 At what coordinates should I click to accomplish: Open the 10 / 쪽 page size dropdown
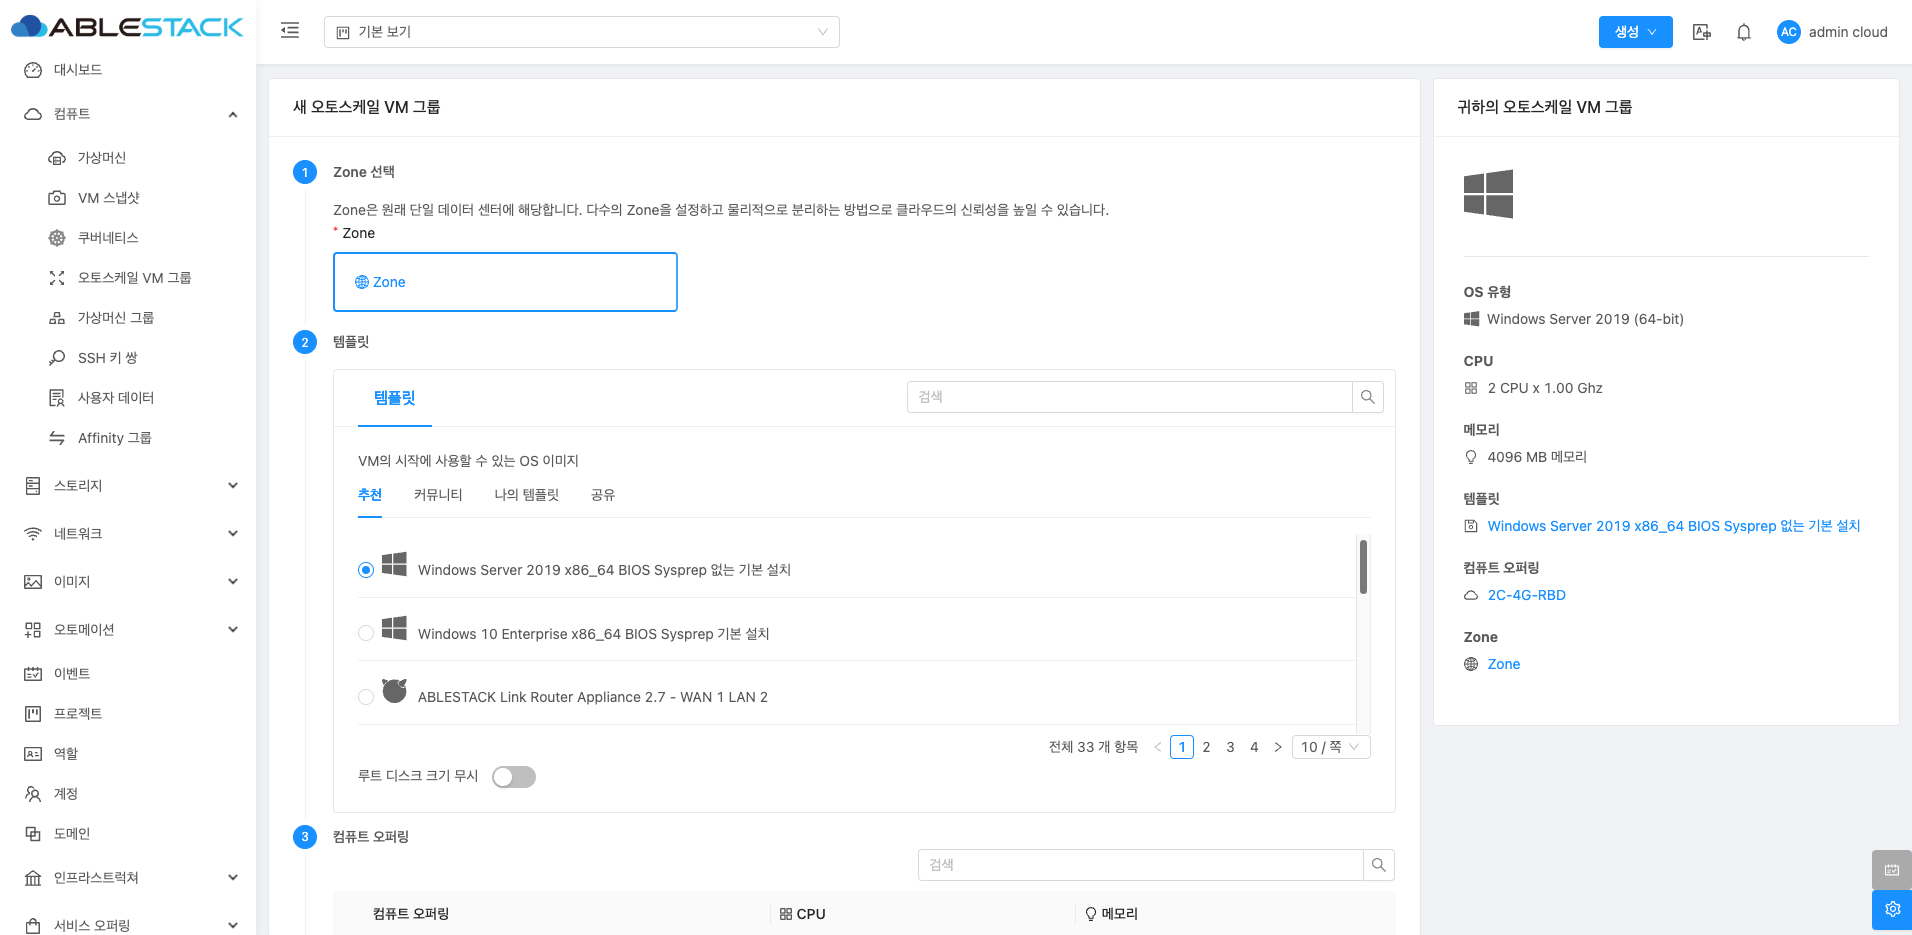coord(1330,747)
